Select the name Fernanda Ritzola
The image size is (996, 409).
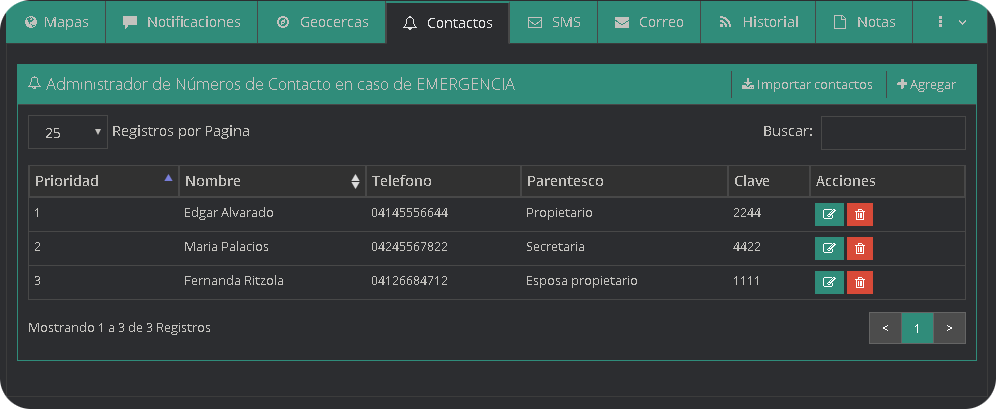(234, 280)
